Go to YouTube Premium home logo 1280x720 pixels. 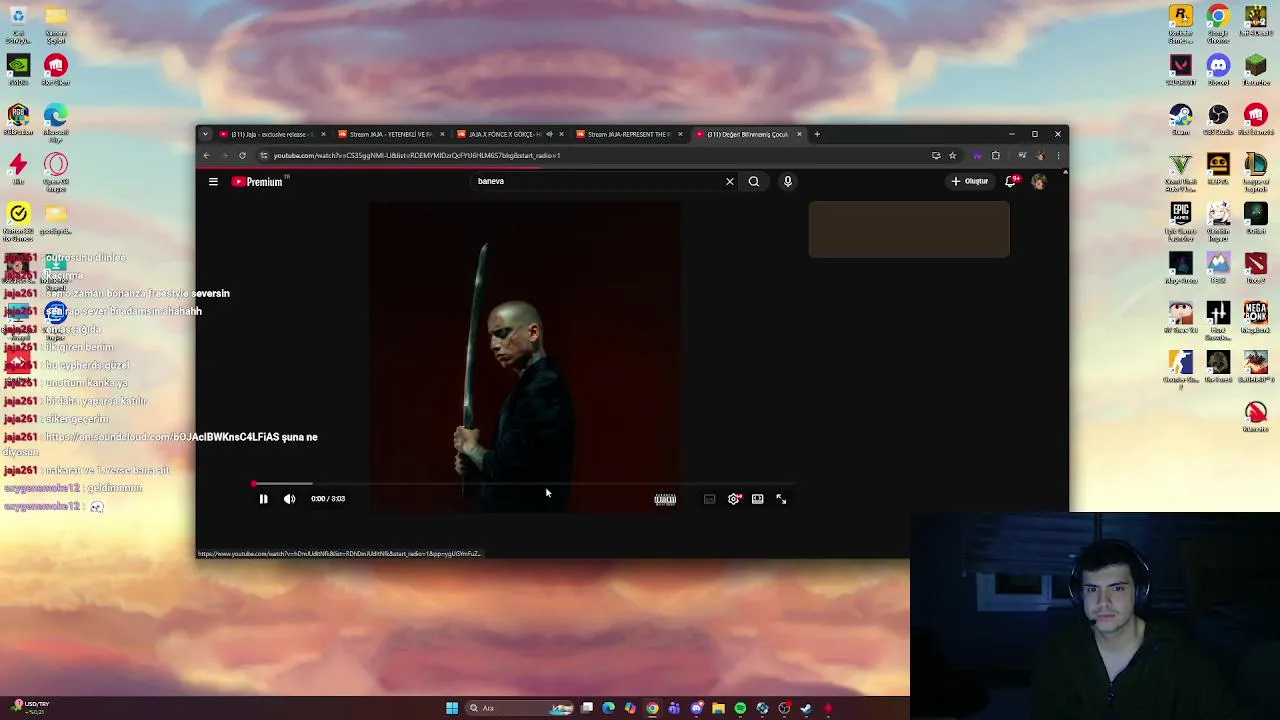tap(258, 181)
